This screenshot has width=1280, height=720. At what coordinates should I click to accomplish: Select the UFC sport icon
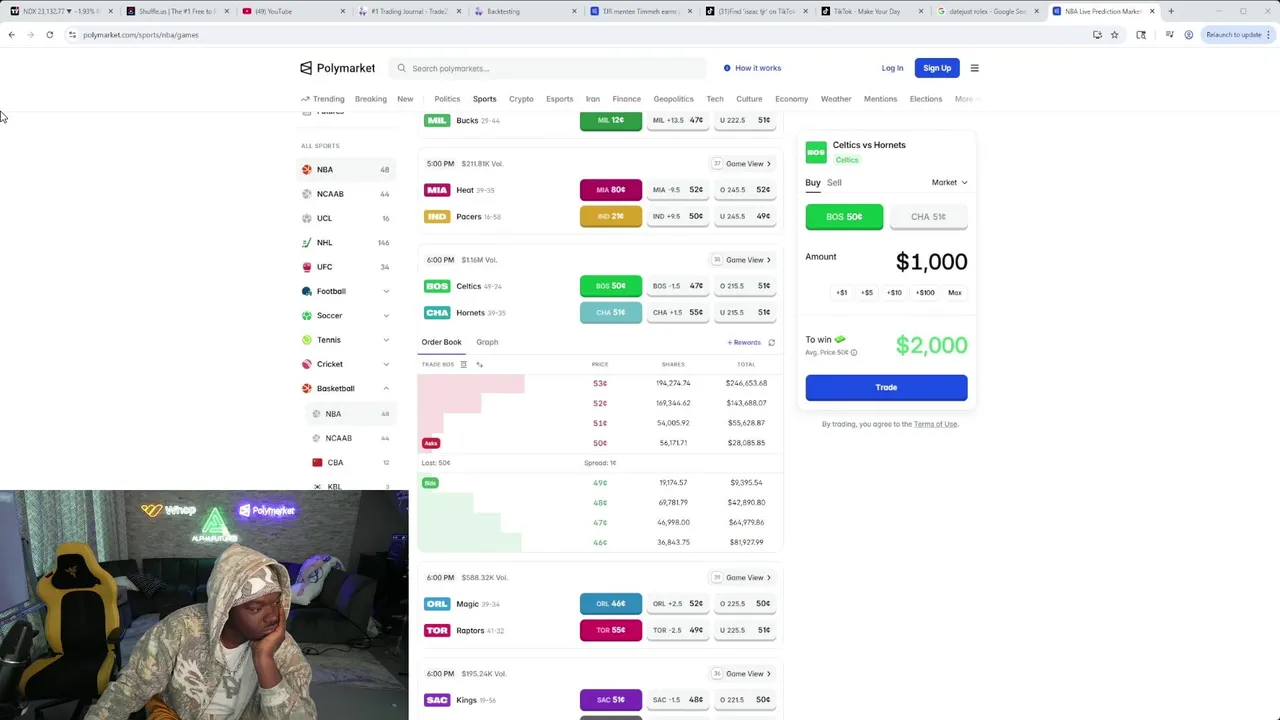tap(307, 267)
